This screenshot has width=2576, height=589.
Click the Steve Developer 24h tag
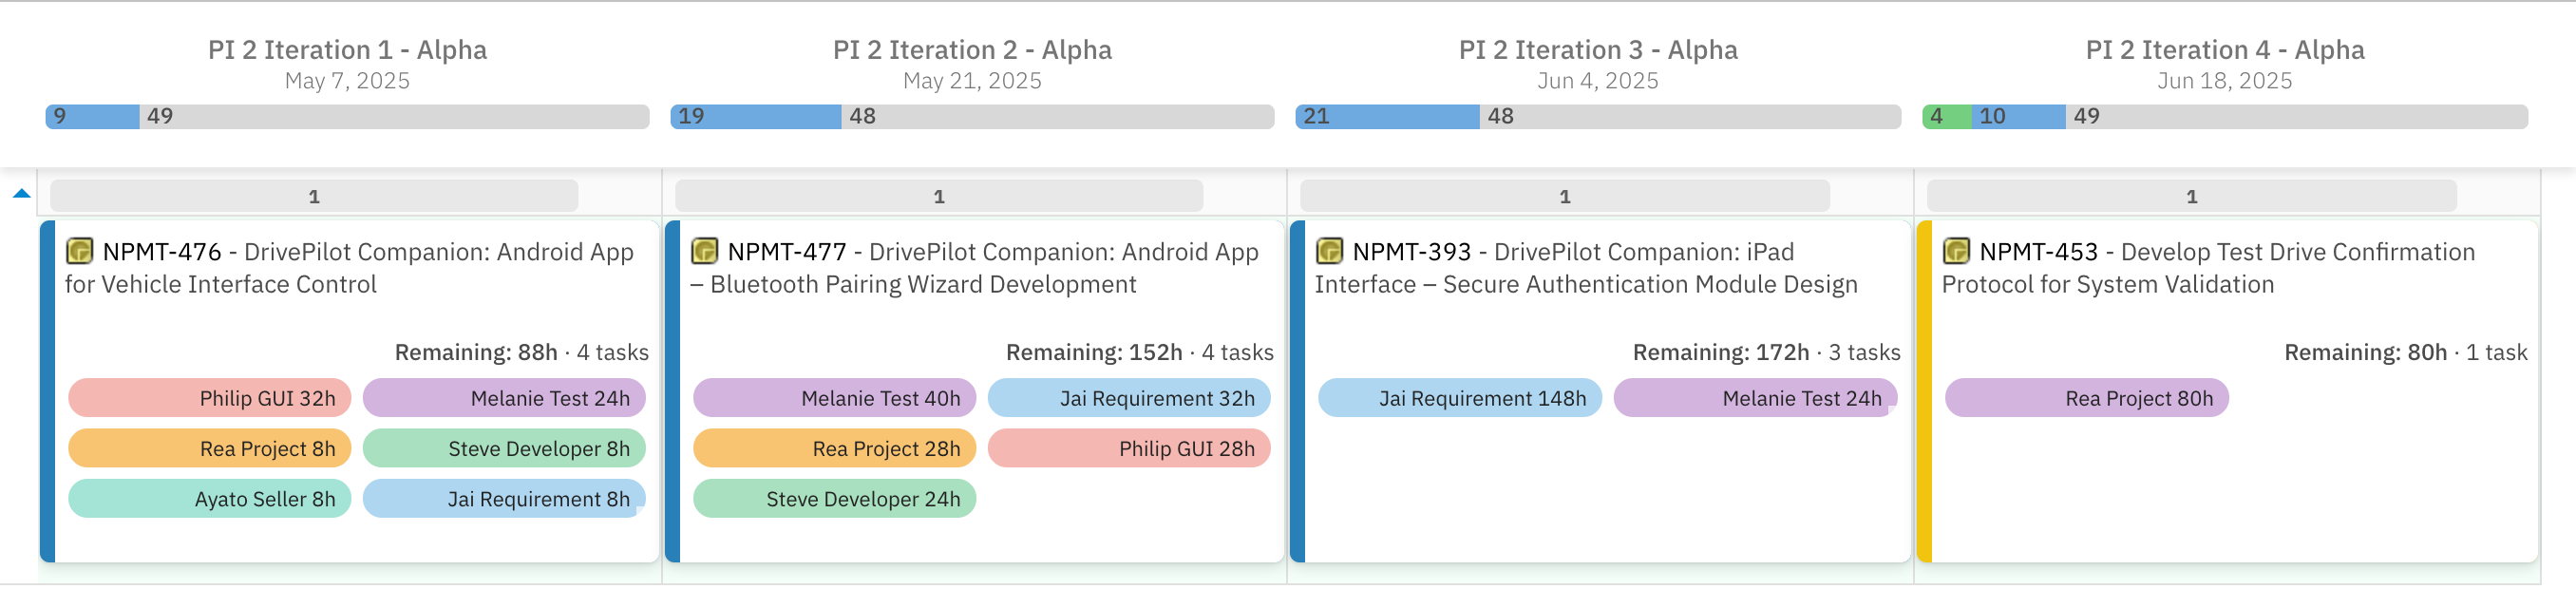coord(834,499)
